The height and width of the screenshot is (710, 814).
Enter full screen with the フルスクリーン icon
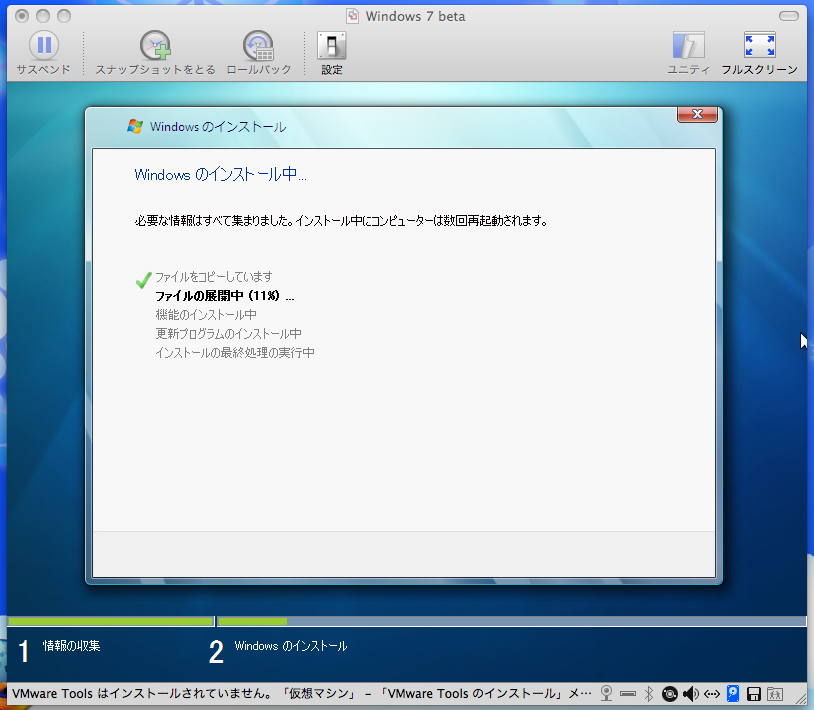(x=759, y=46)
